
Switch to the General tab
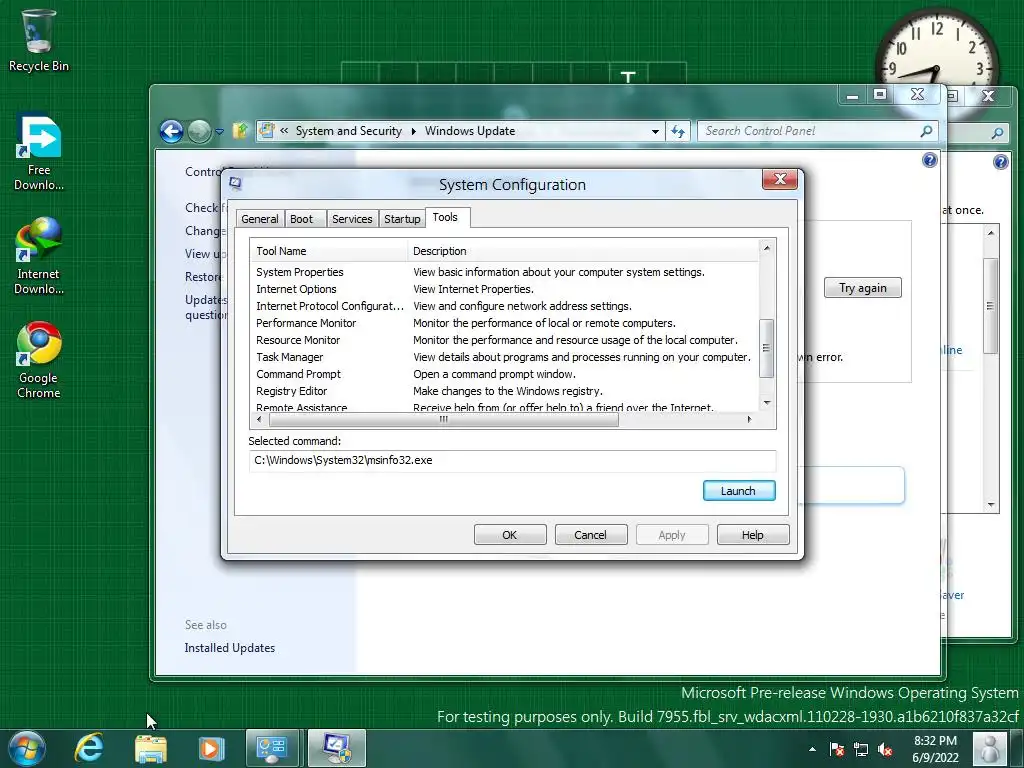point(259,219)
